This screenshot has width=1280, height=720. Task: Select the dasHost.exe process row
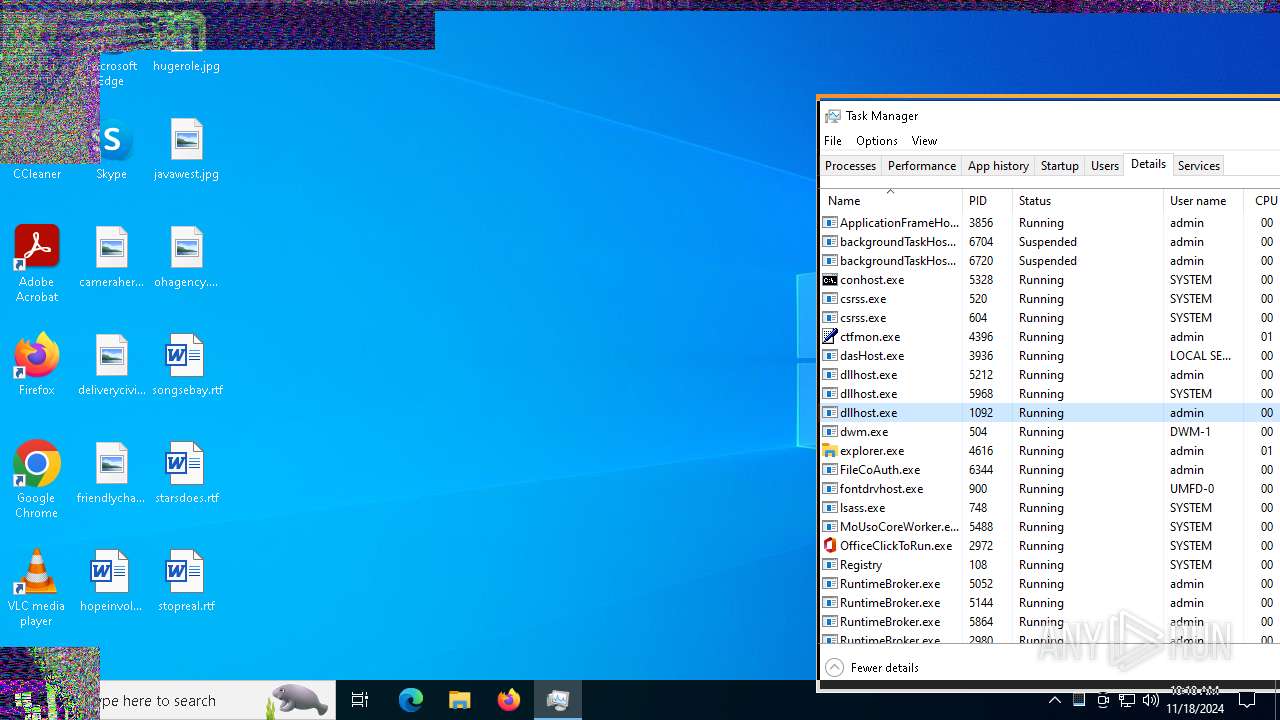tap(1050, 356)
